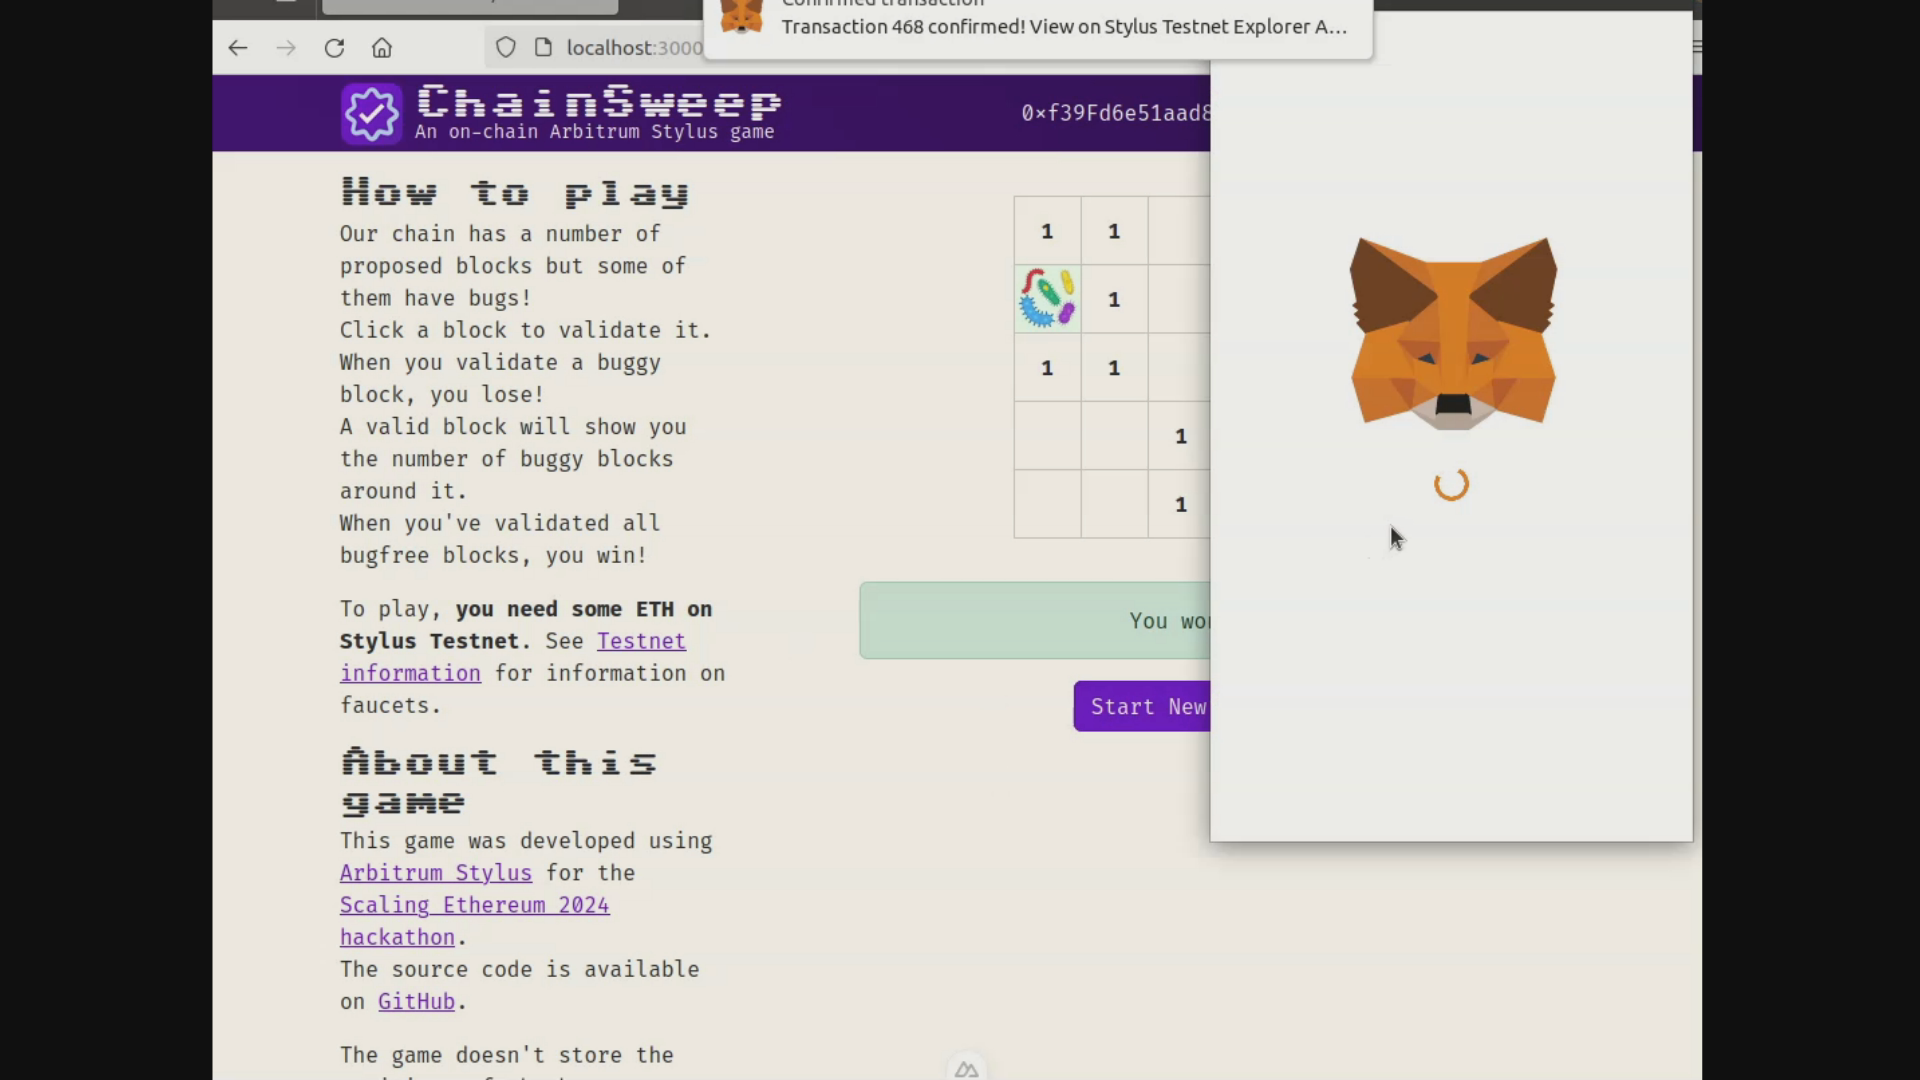1920x1080 pixels.
Task: Click the shield tracking protection icon
Action: click(506, 48)
